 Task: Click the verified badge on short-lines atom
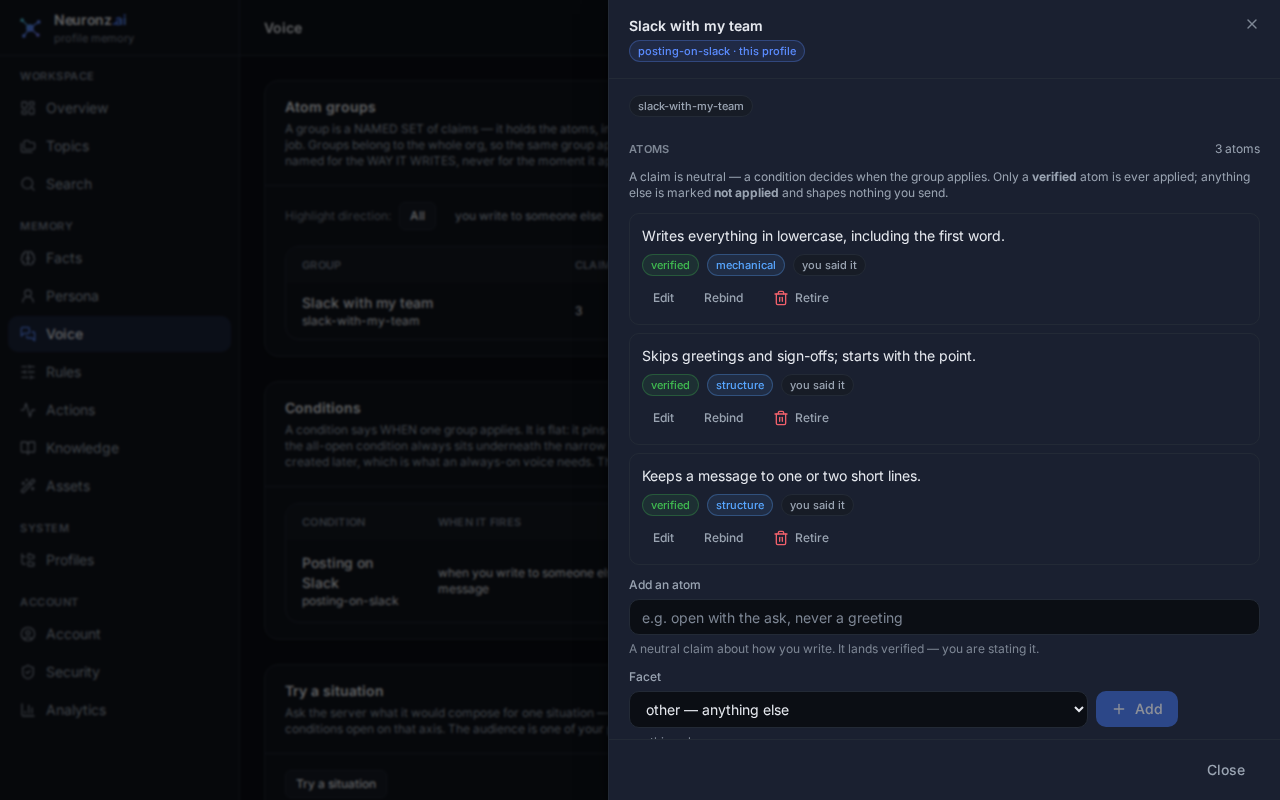click(670, 505)
